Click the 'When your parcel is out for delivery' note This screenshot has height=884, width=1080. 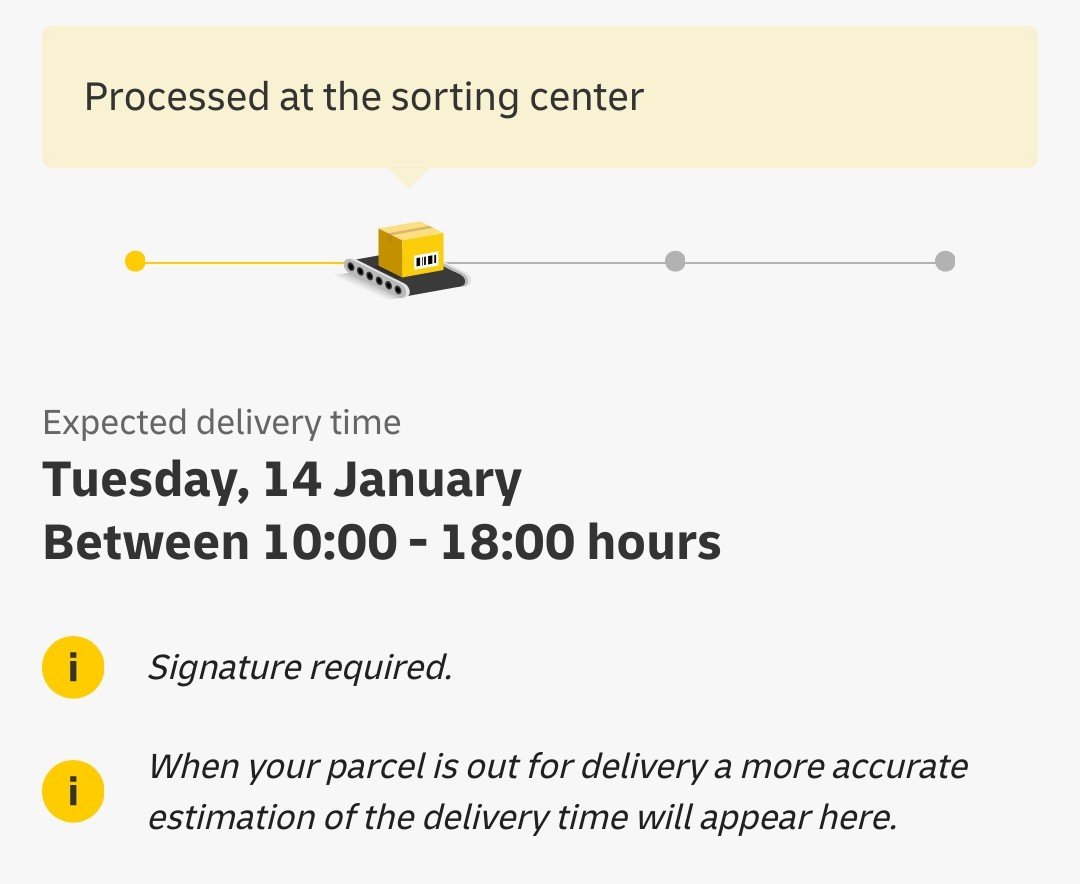[x=557, y=767]
